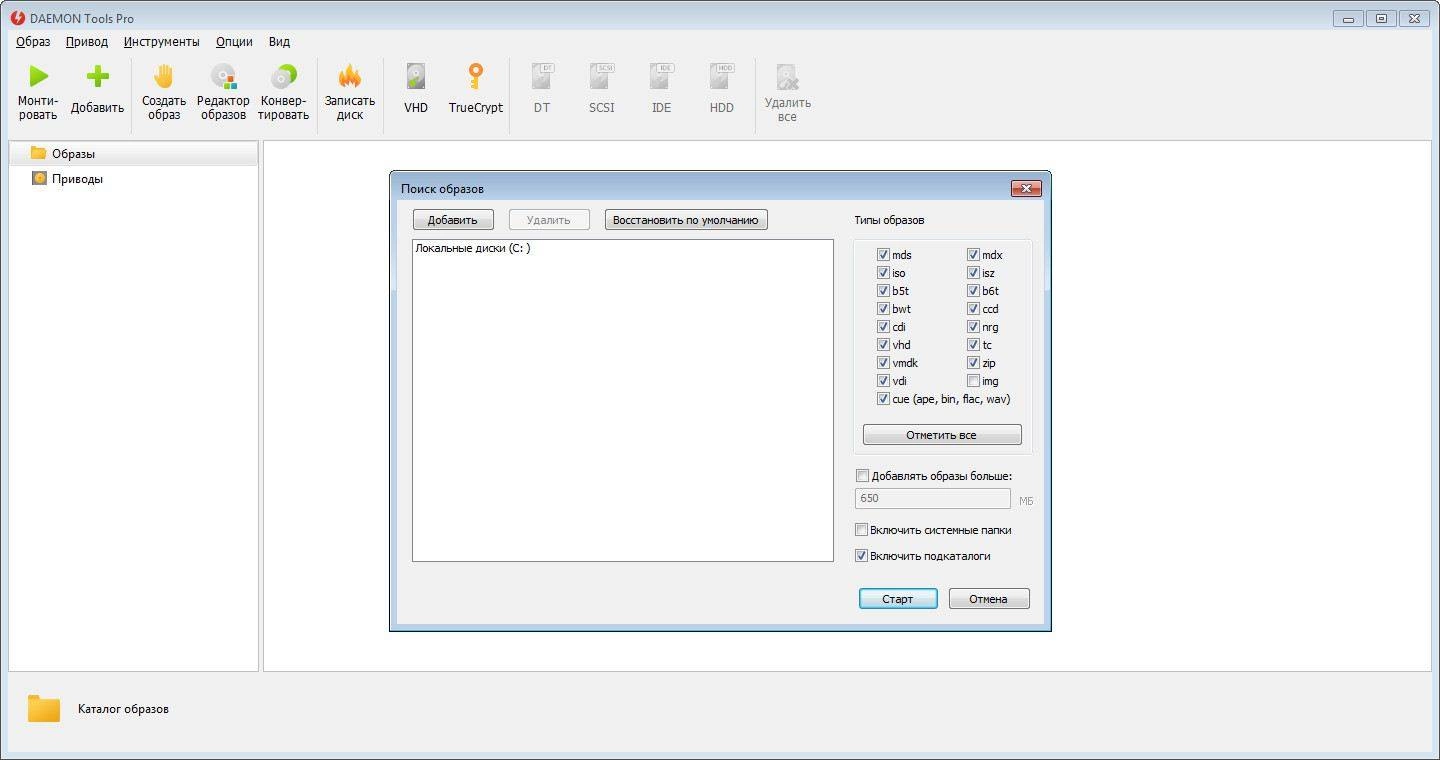The image size is (1440, 760).
Task: Toggle the iso checkbox
Action: pyautogui.click(x=883, y=273)
